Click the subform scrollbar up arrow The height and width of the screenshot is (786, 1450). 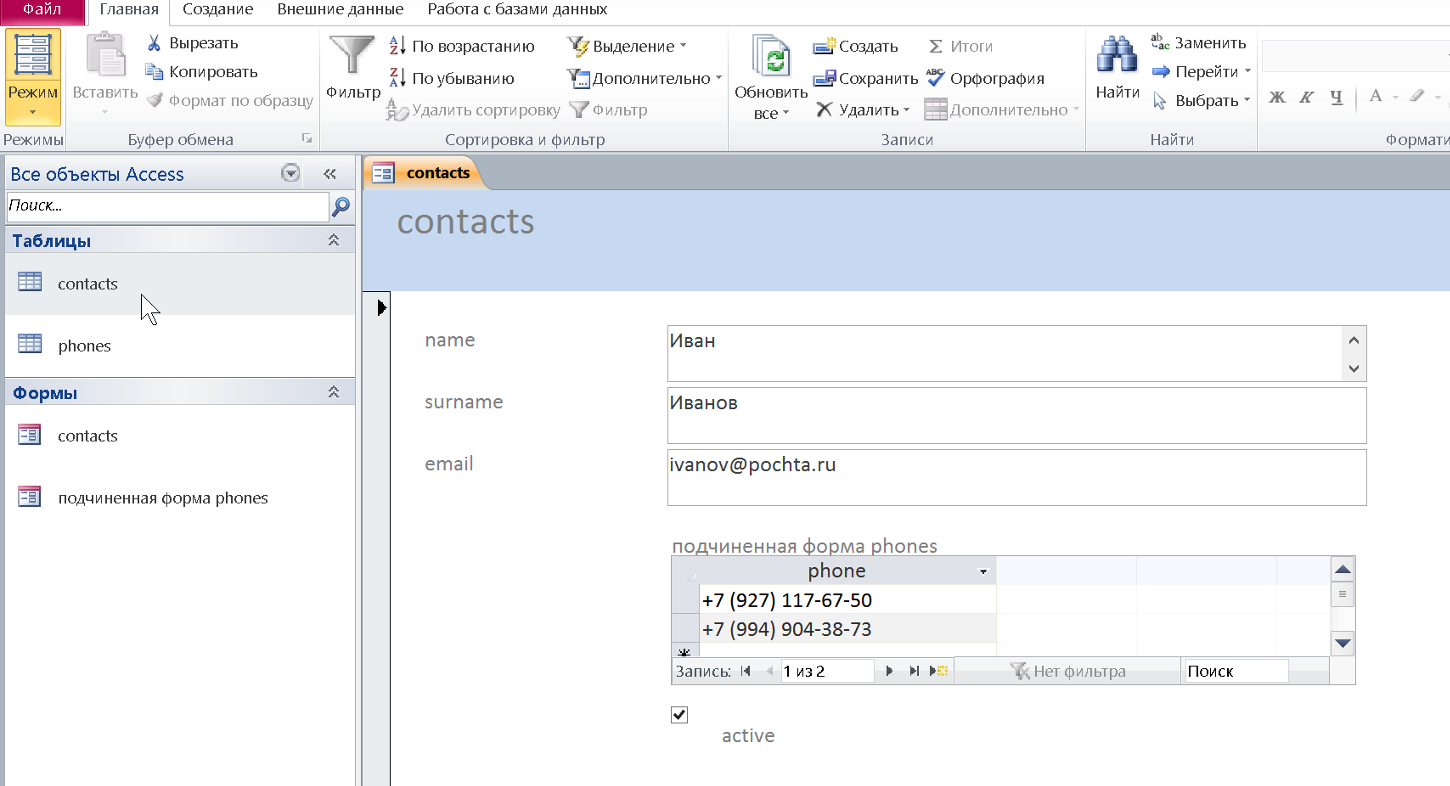(x=1343, y=570)
